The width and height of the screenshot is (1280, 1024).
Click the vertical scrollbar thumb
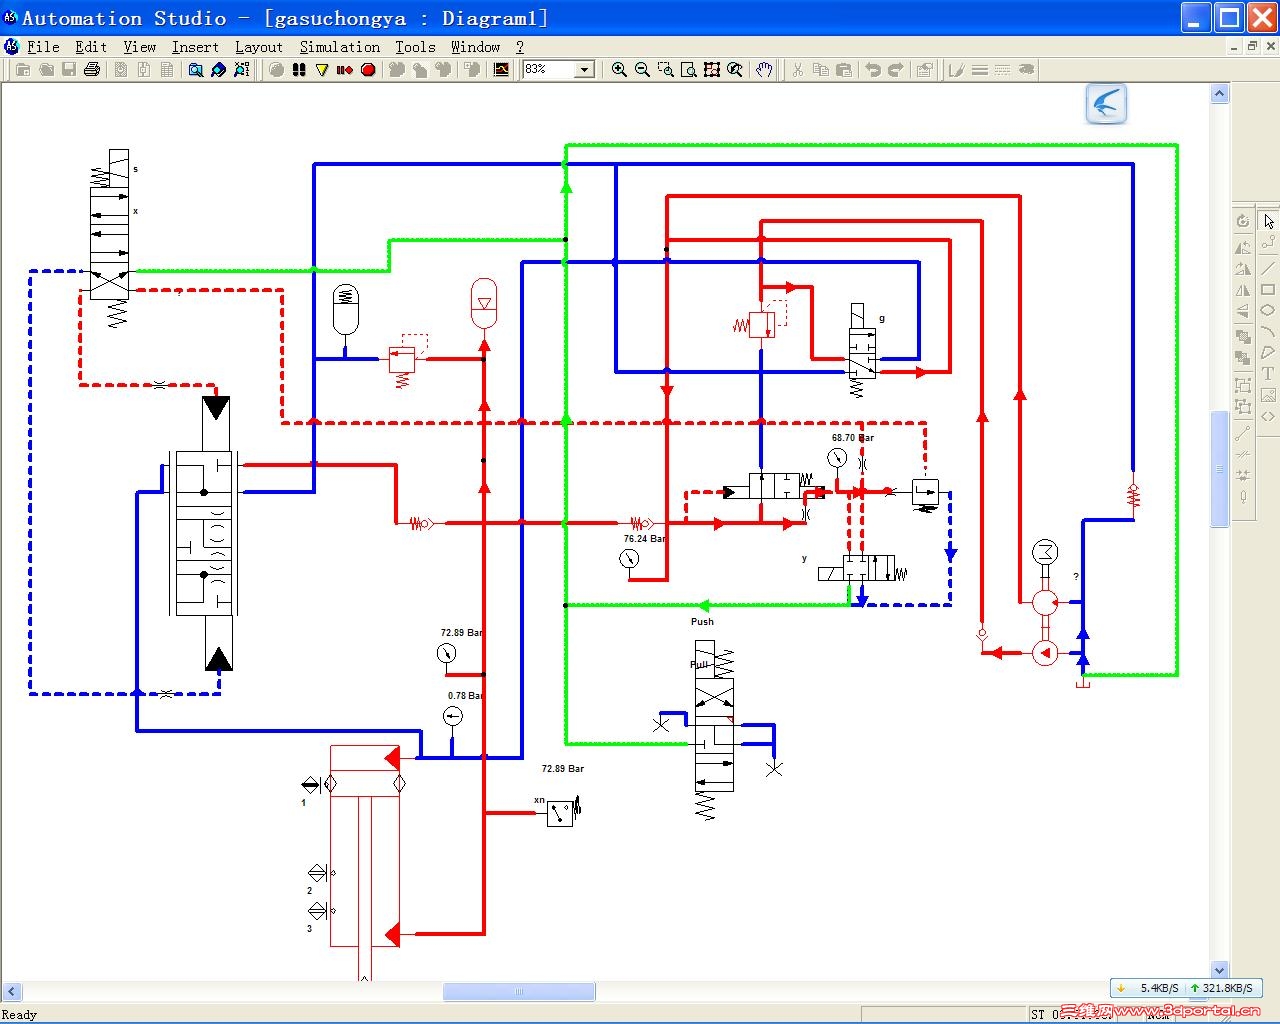[1219, 468]
